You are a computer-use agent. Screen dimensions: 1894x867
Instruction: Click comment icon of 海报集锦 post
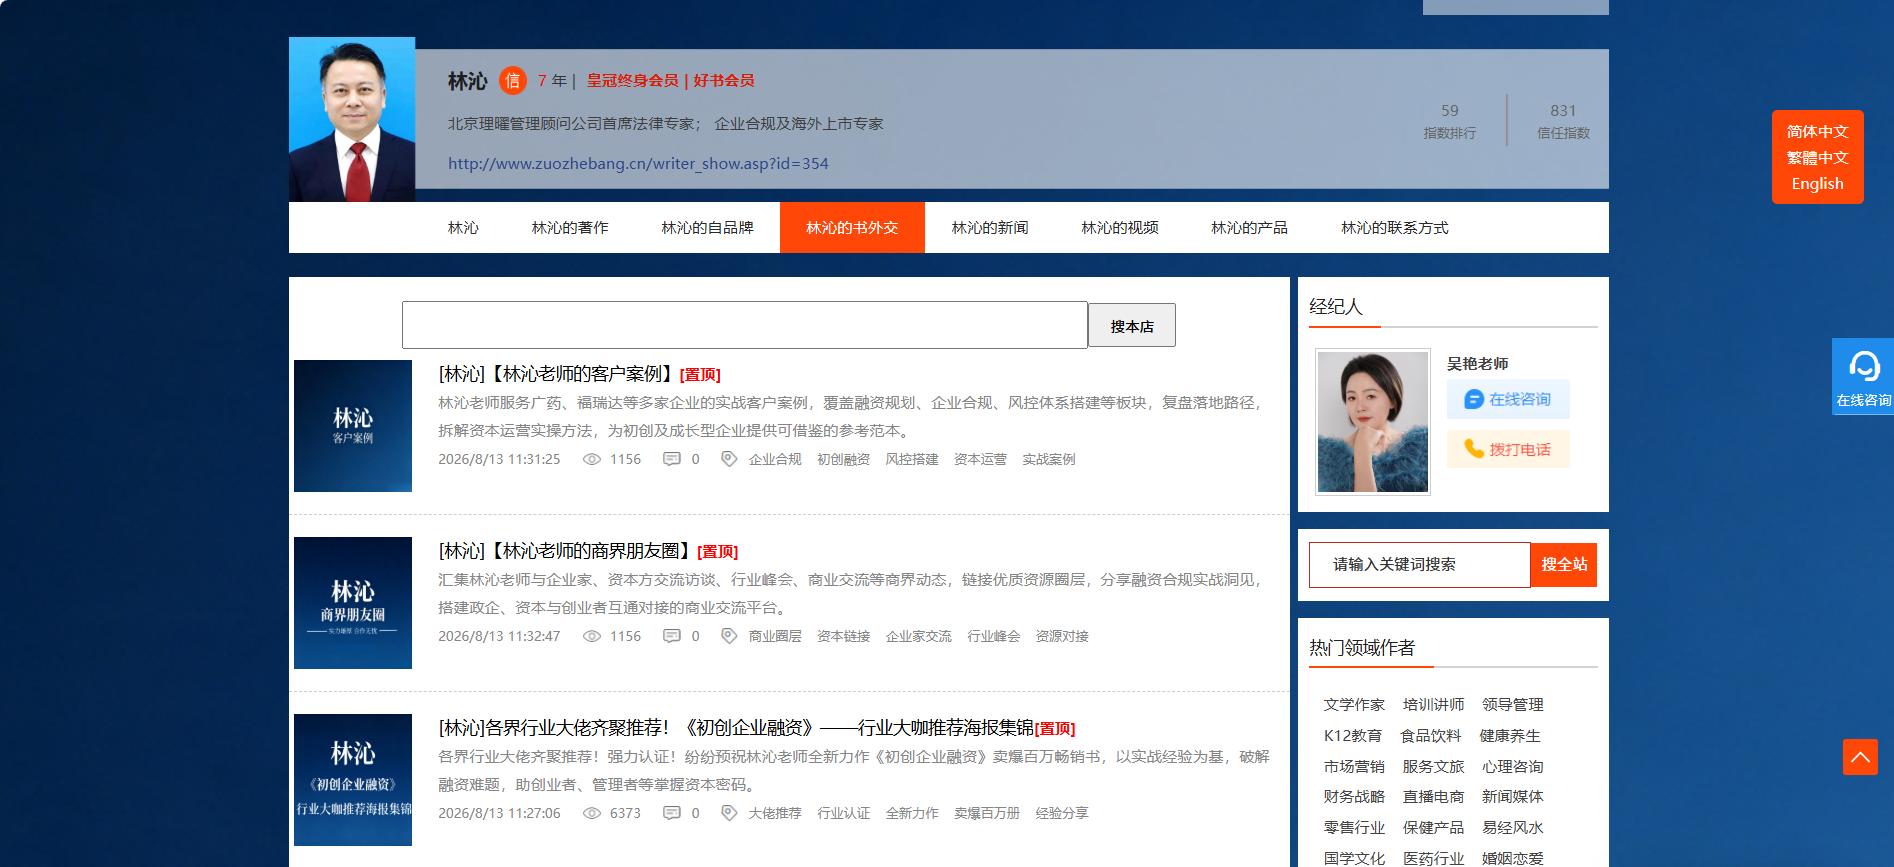tap(672, 813)
